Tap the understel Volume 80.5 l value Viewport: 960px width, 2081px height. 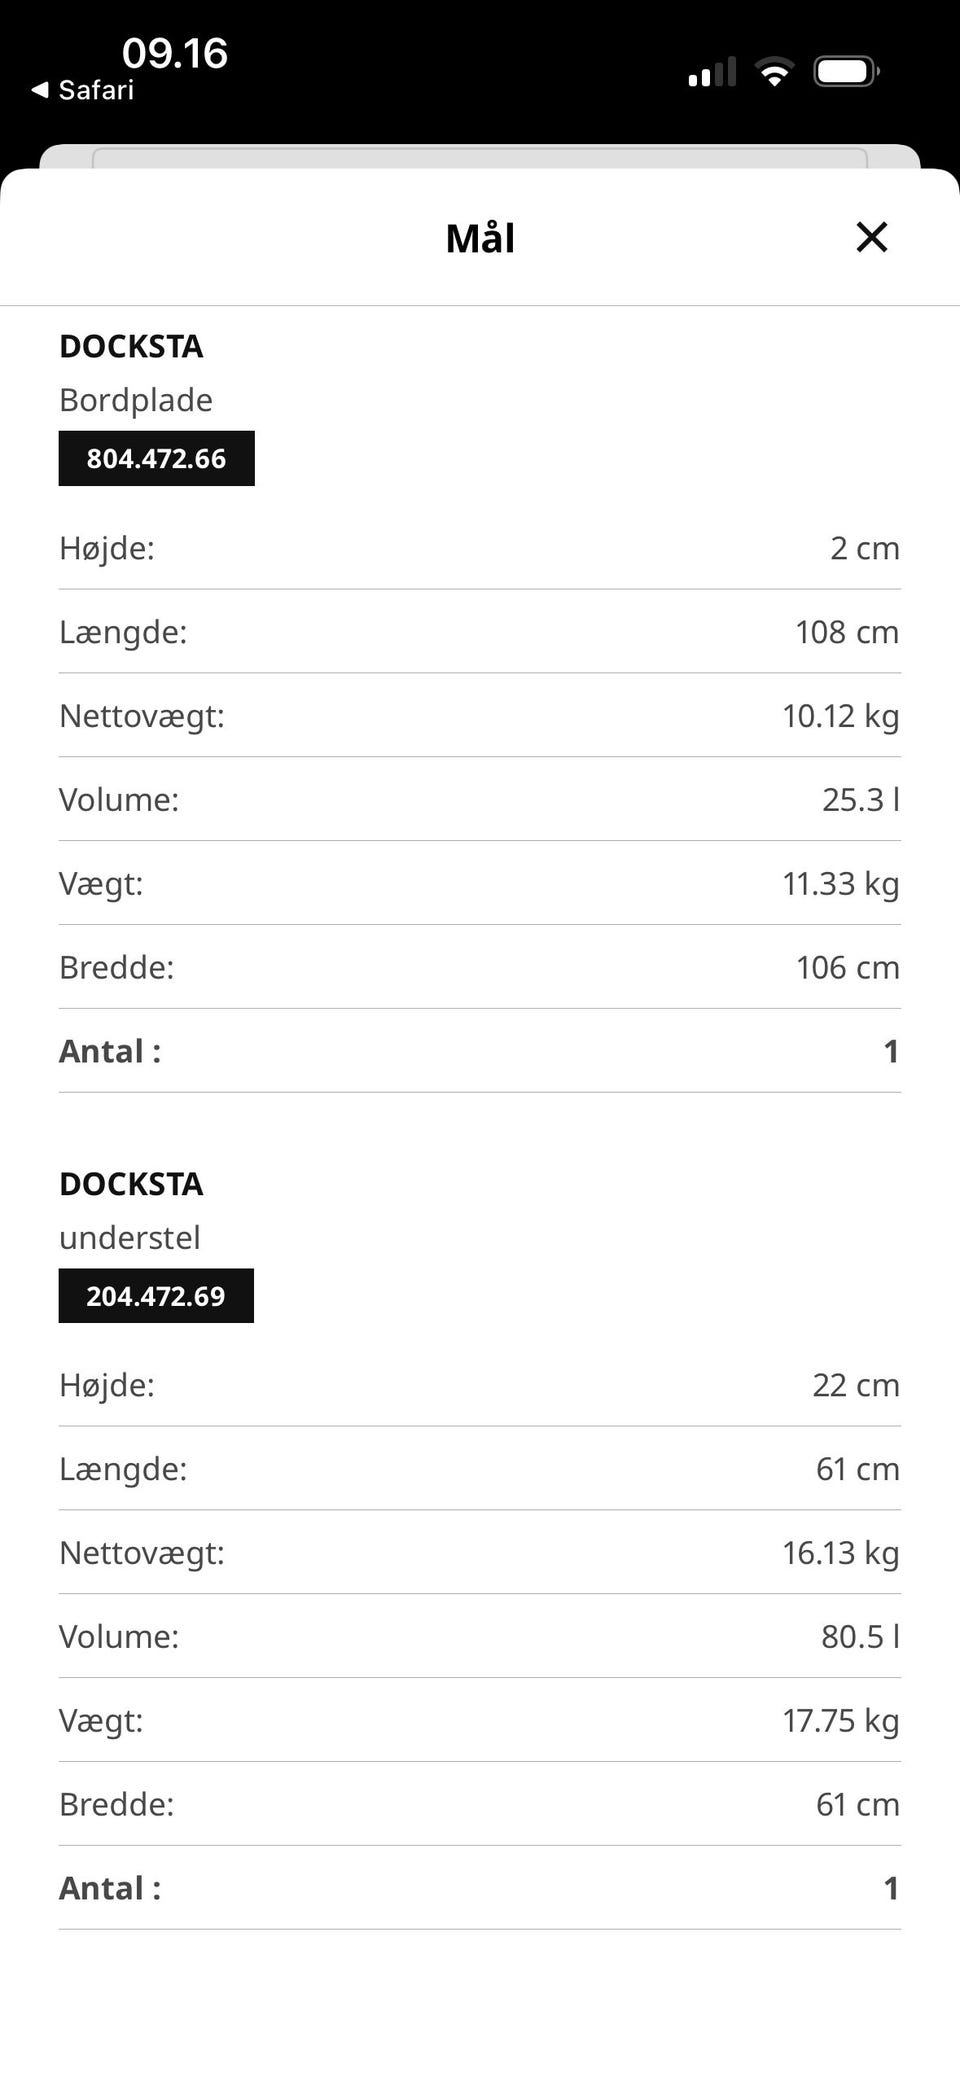click(860, 1637)
